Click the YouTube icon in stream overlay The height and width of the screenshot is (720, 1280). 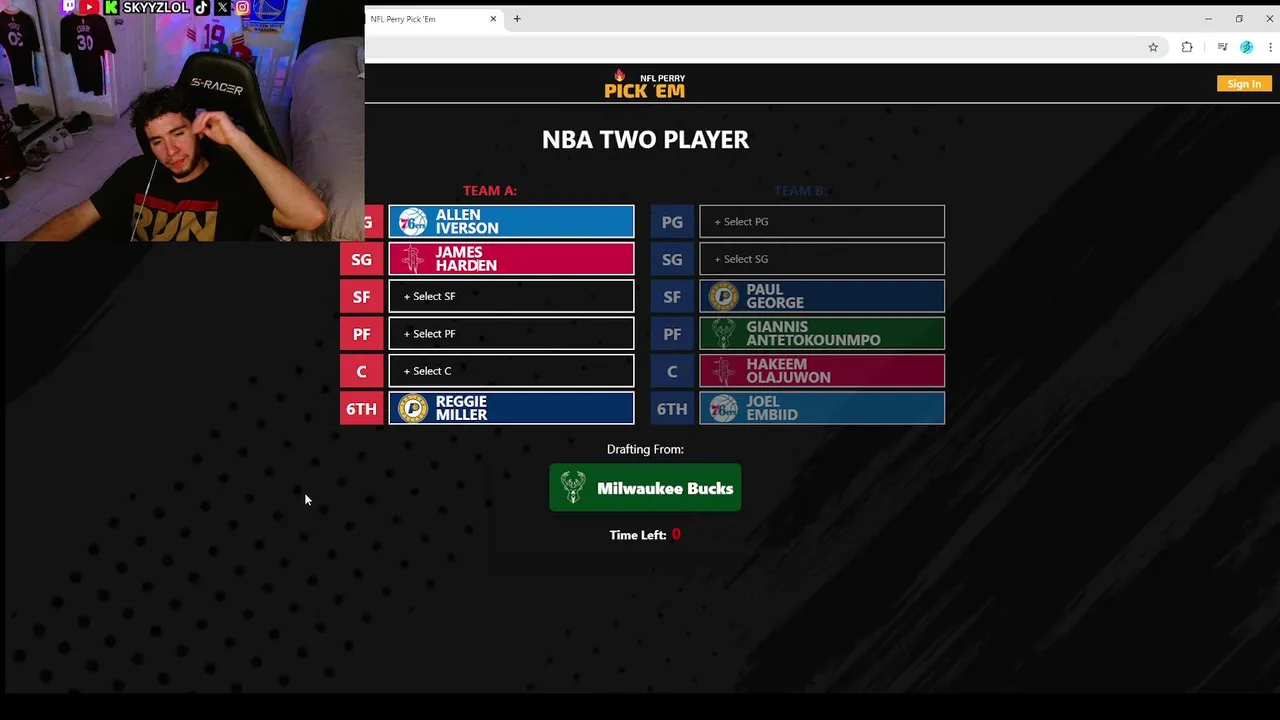point(89,7)
